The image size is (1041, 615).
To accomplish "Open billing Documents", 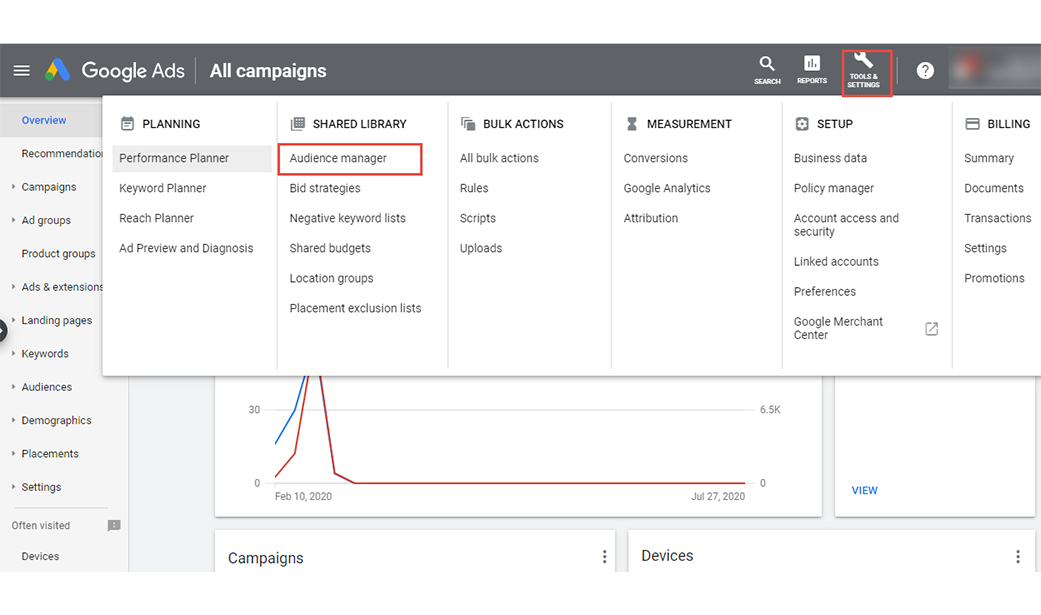I will 994,188.
